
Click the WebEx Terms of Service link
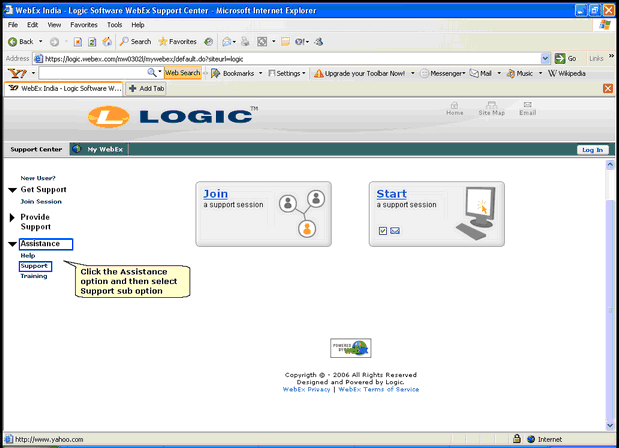click(x=379, y=389)
